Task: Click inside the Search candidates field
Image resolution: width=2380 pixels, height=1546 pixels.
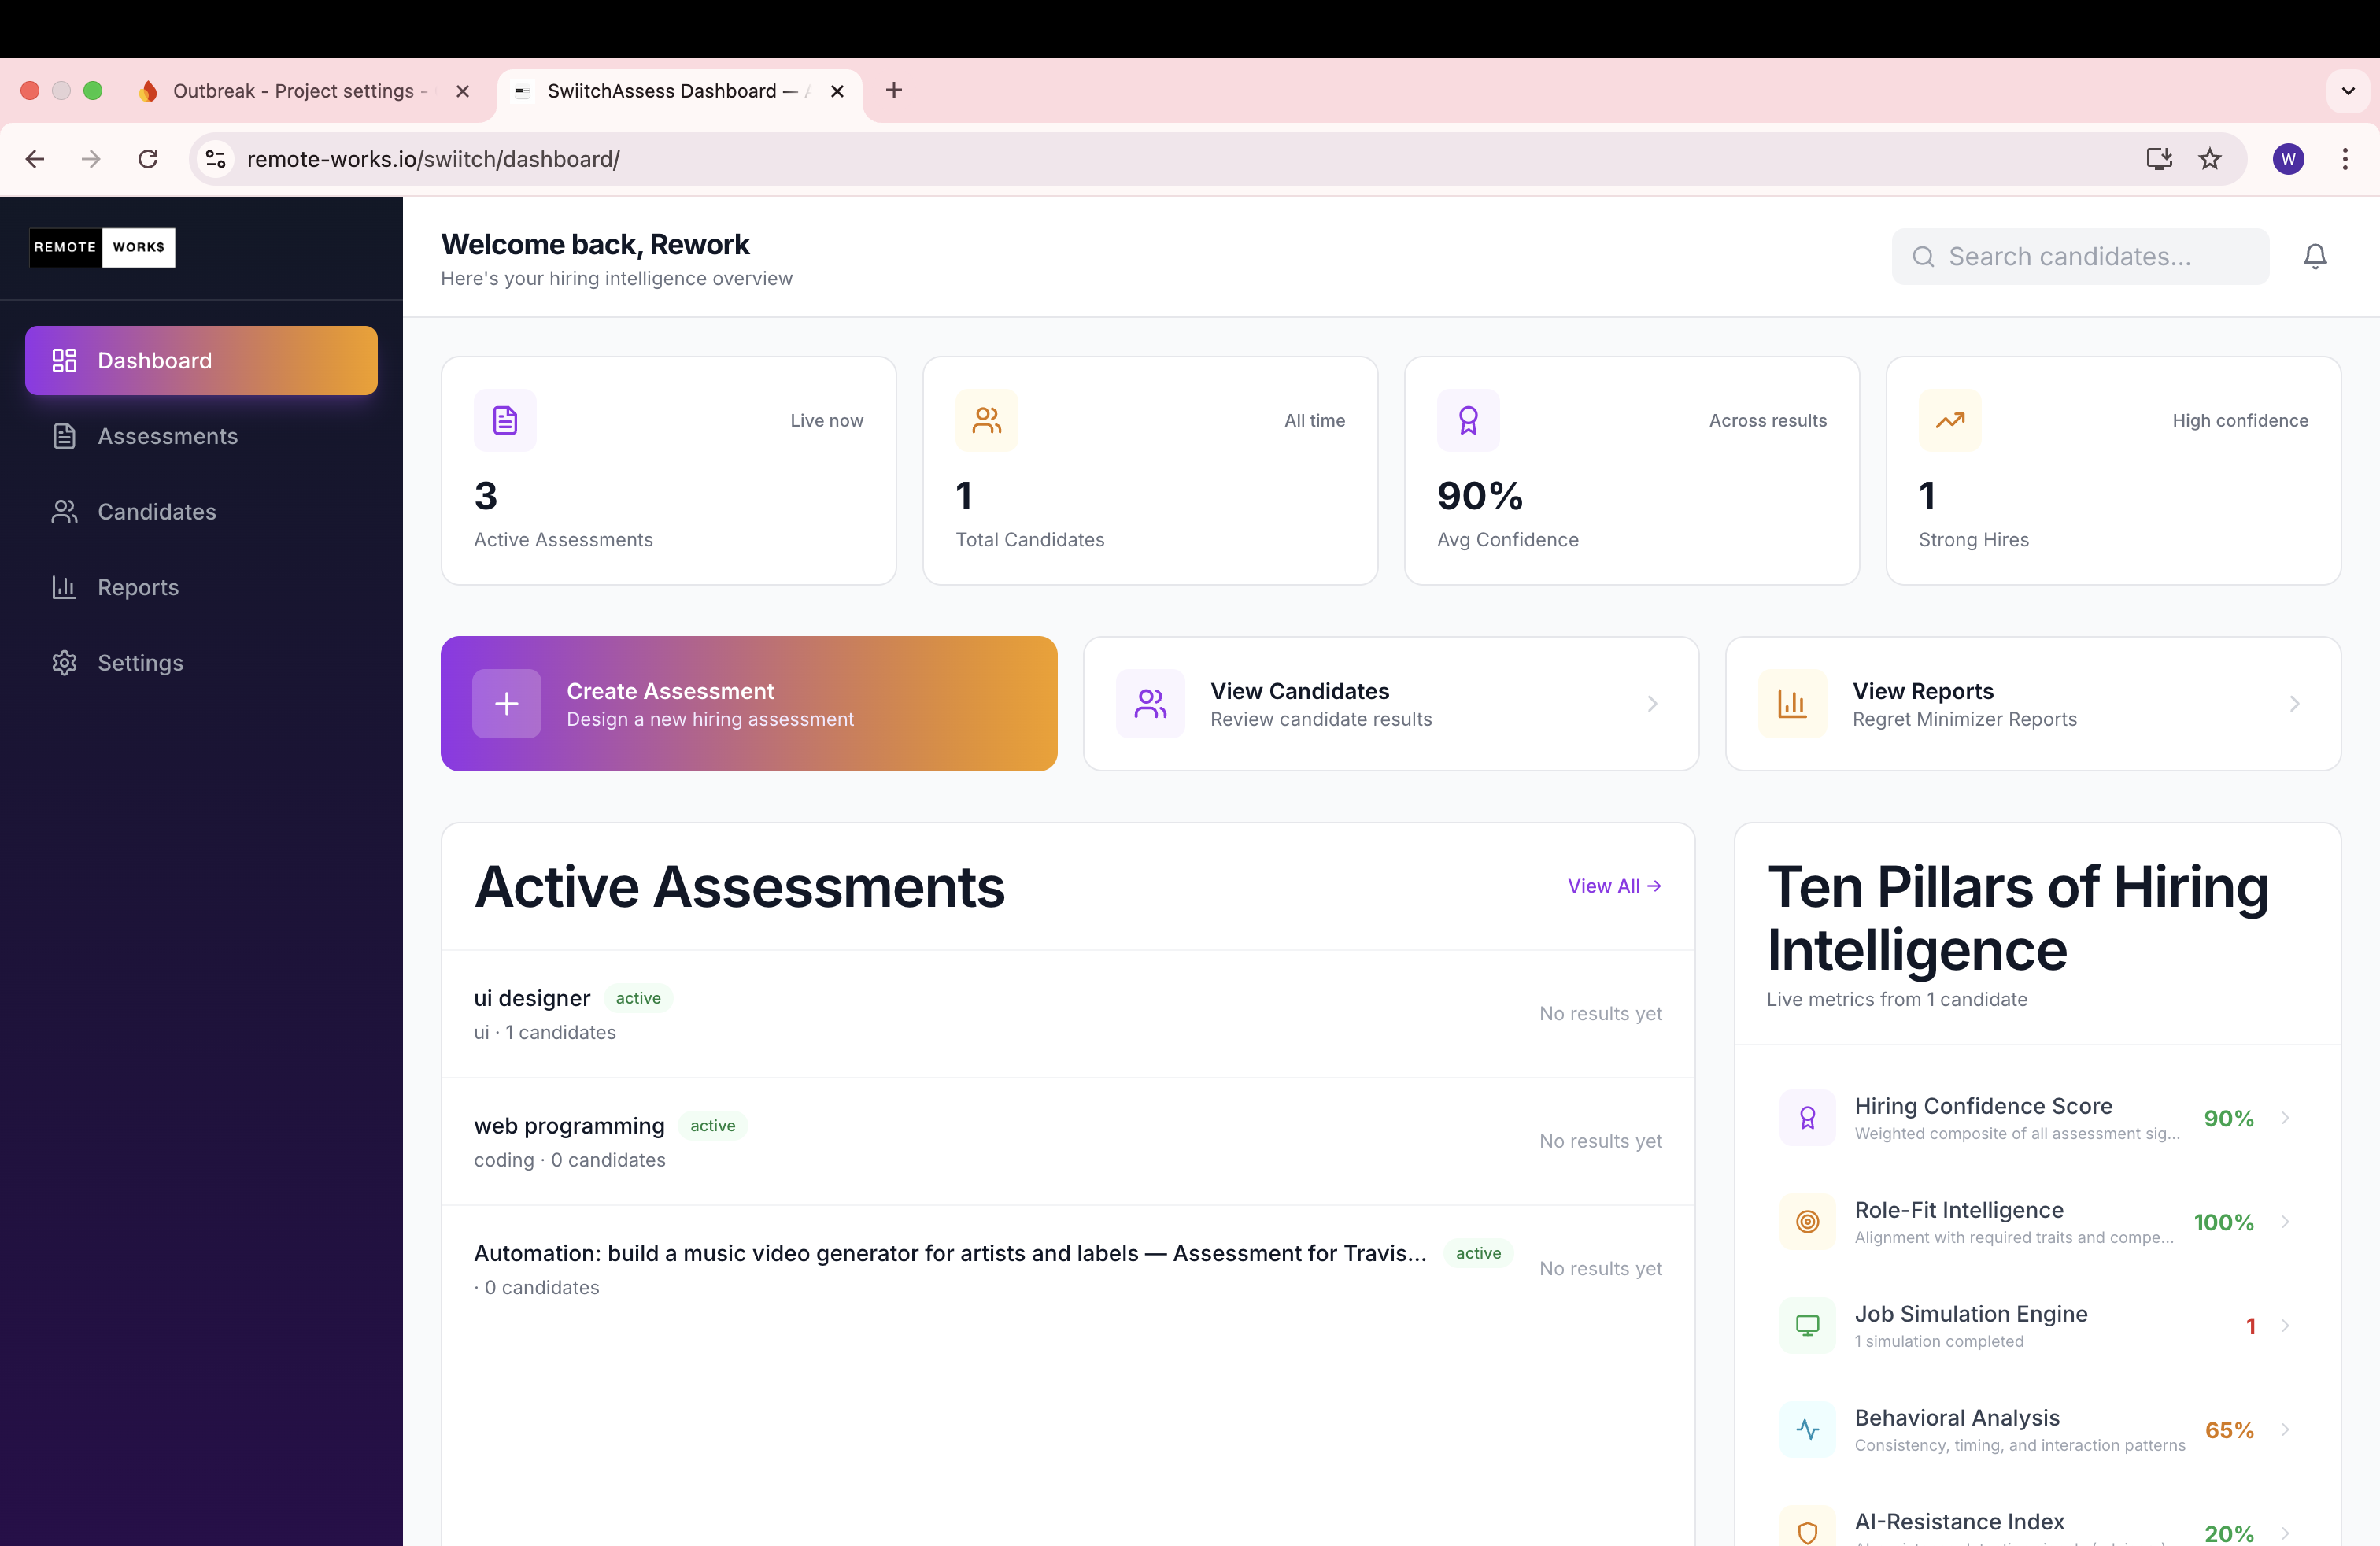Action: coord(2080,256)
